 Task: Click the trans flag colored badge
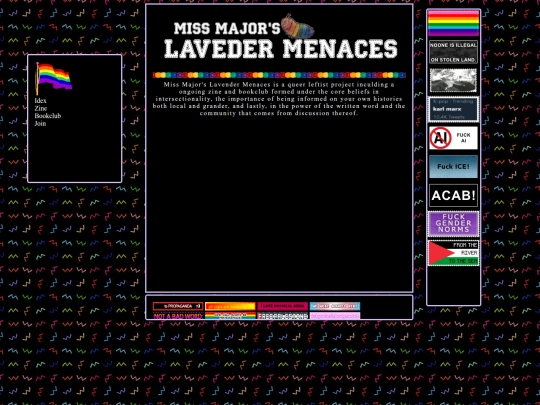(335, 306)
